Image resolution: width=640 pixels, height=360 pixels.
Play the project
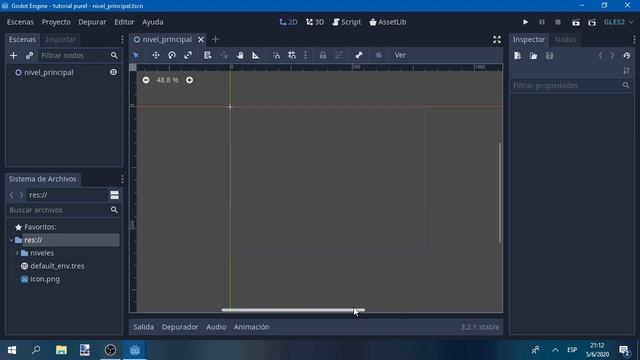coord(525,22)
